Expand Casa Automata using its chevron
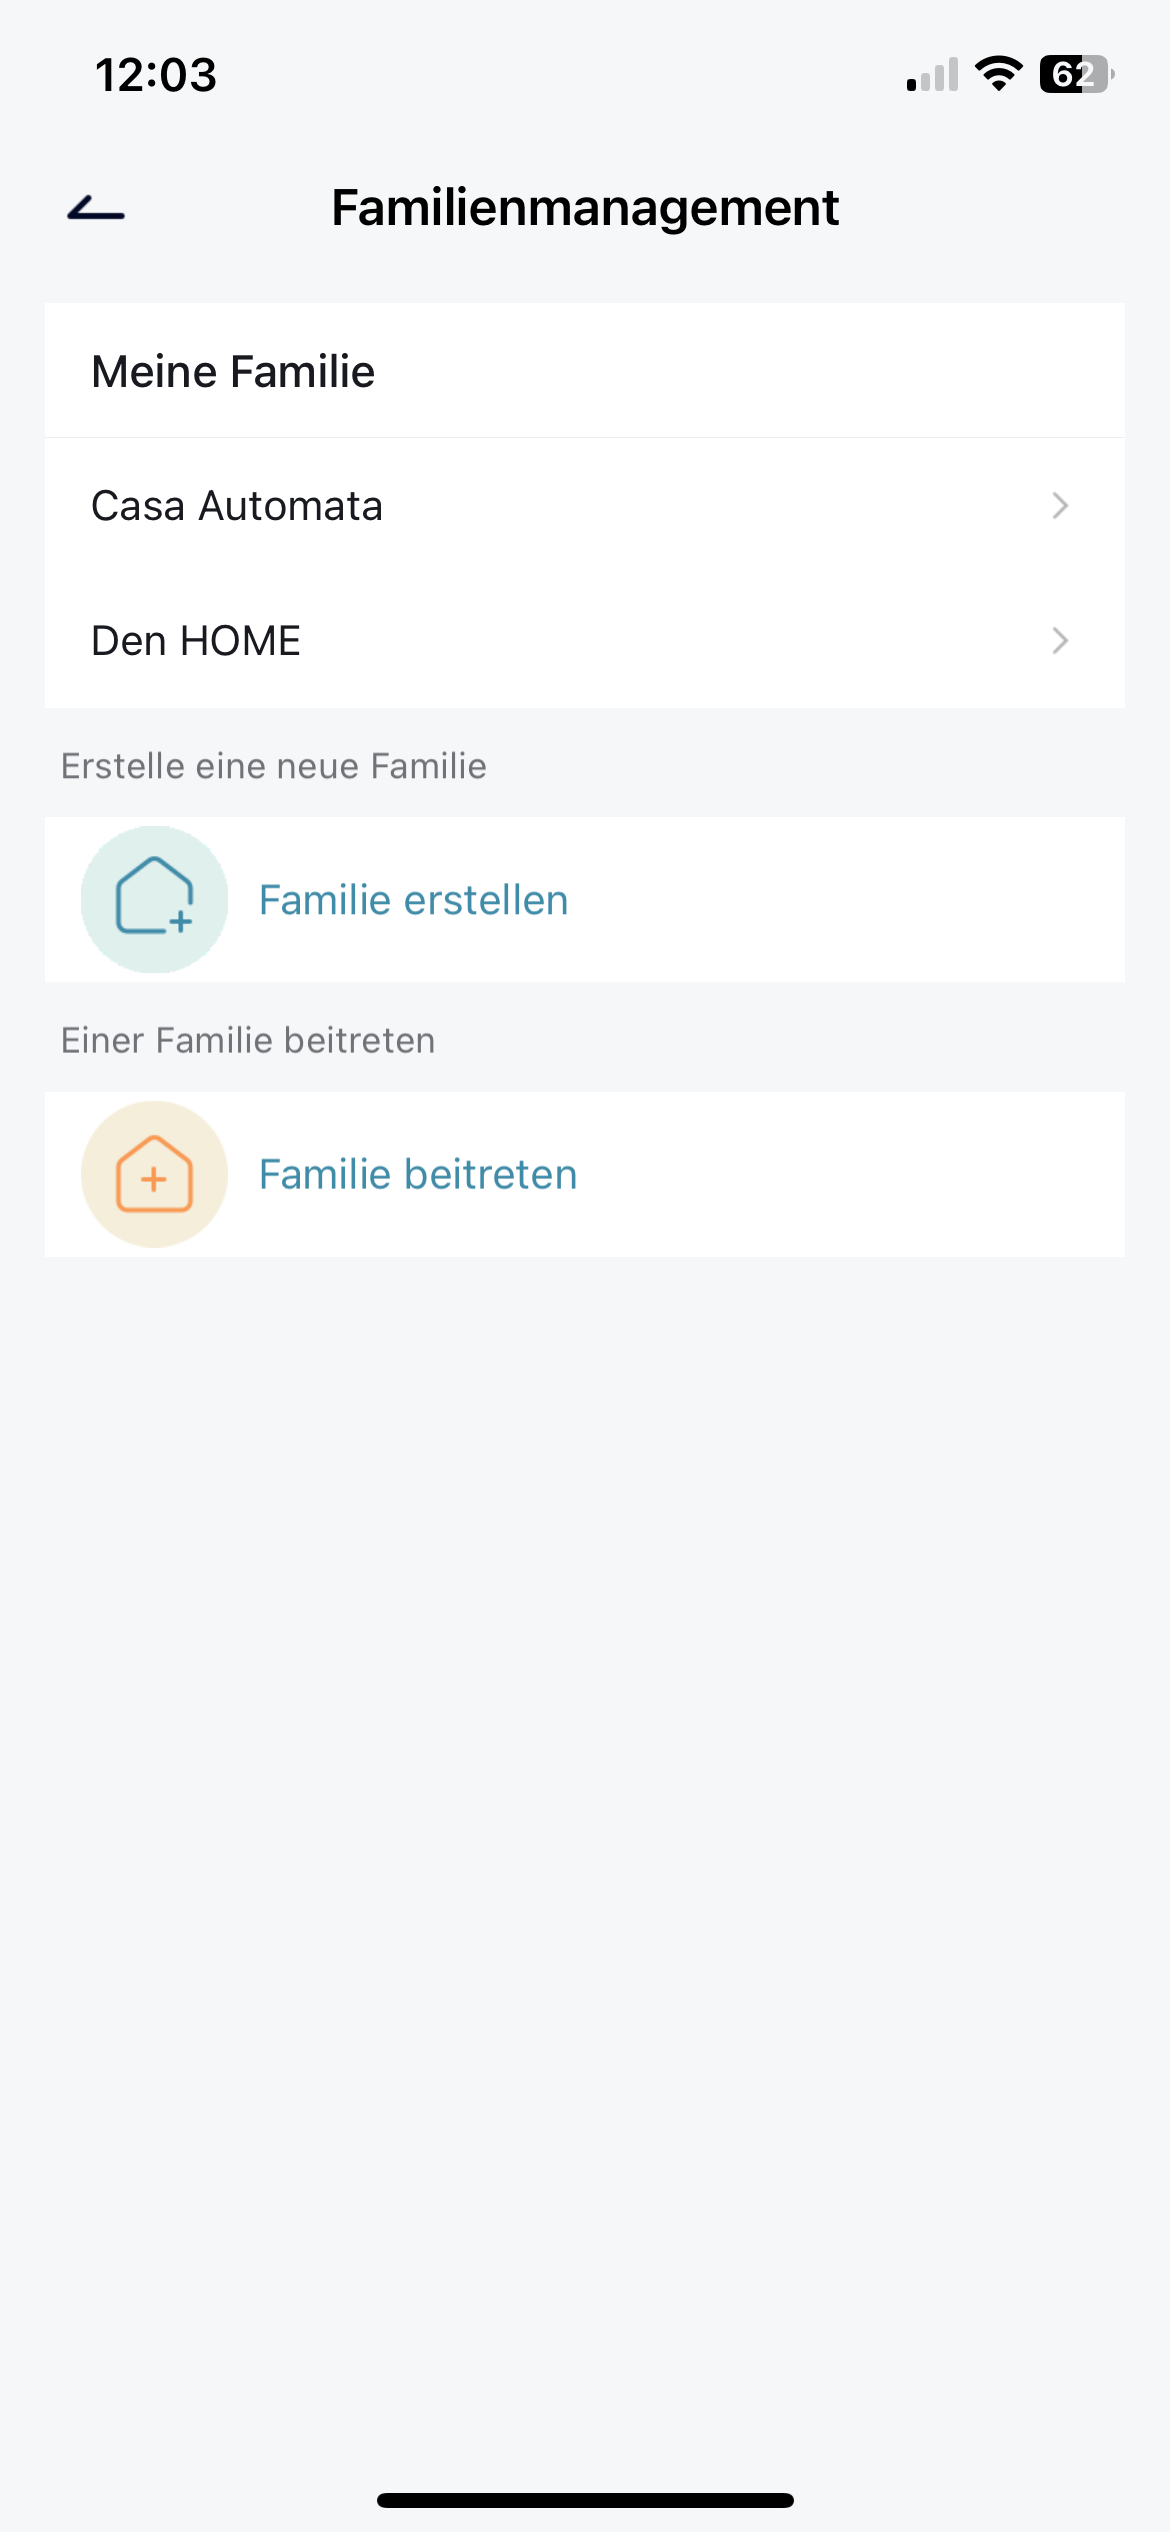 tap(1060, 506)
